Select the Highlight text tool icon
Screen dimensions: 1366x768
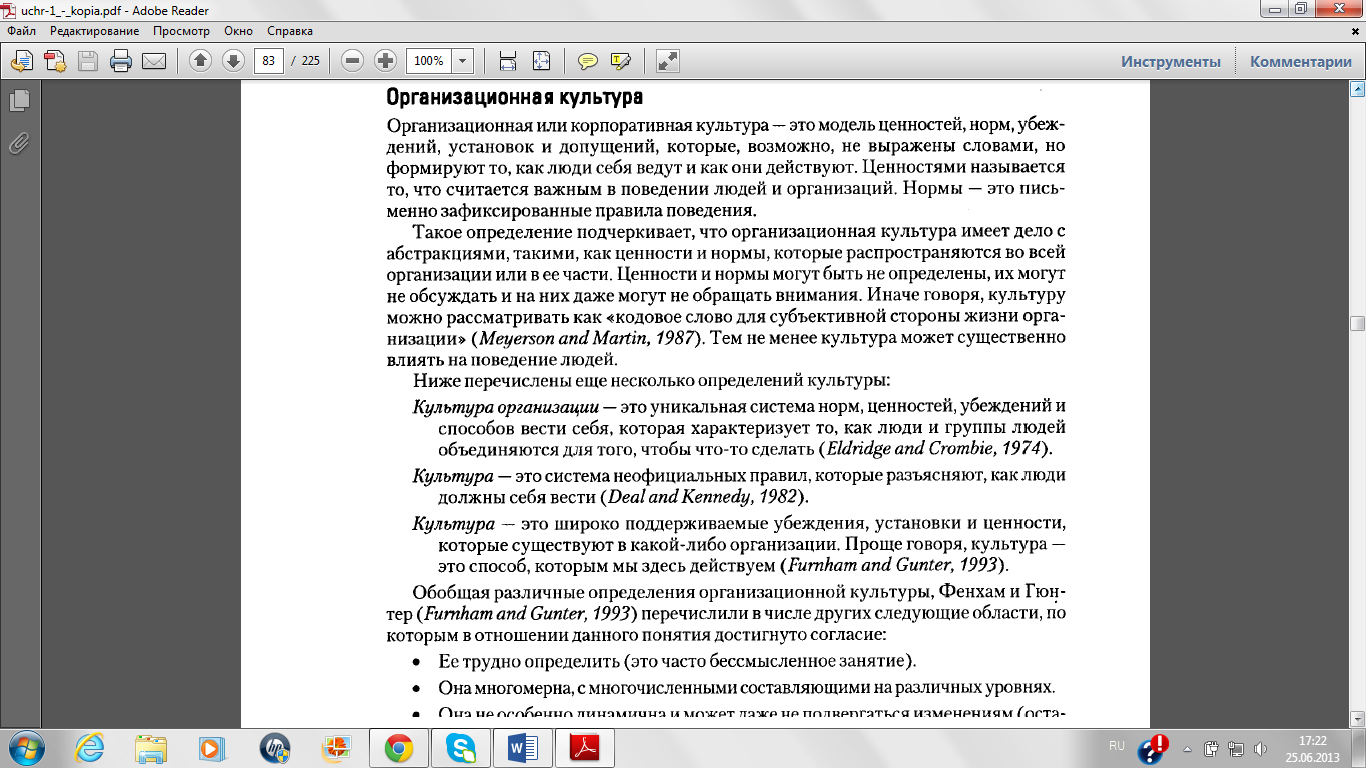pos(620,61)
